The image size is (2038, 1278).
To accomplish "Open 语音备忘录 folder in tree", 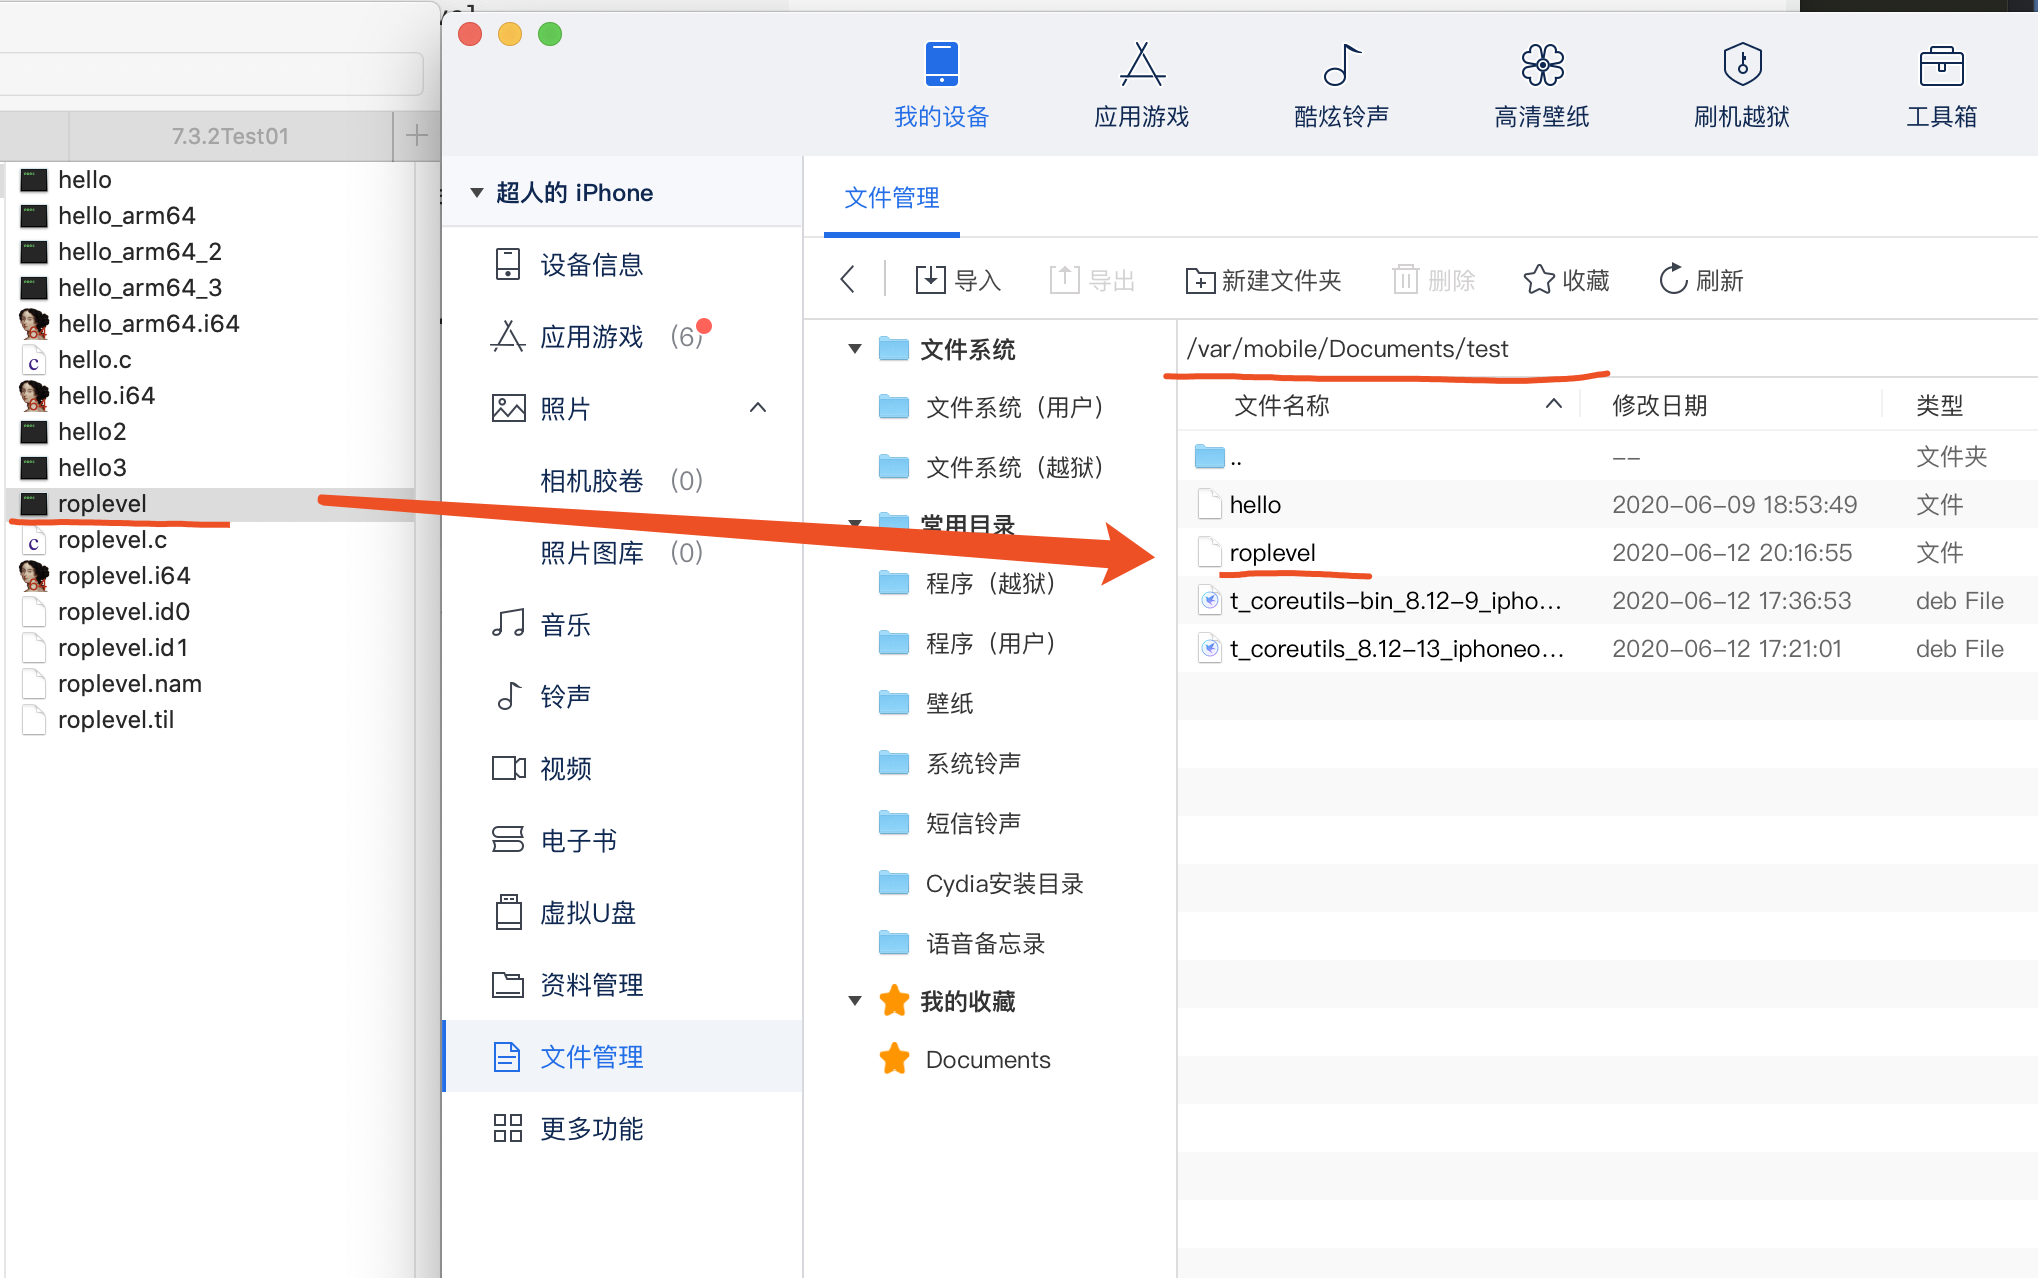I will [962, 943].
